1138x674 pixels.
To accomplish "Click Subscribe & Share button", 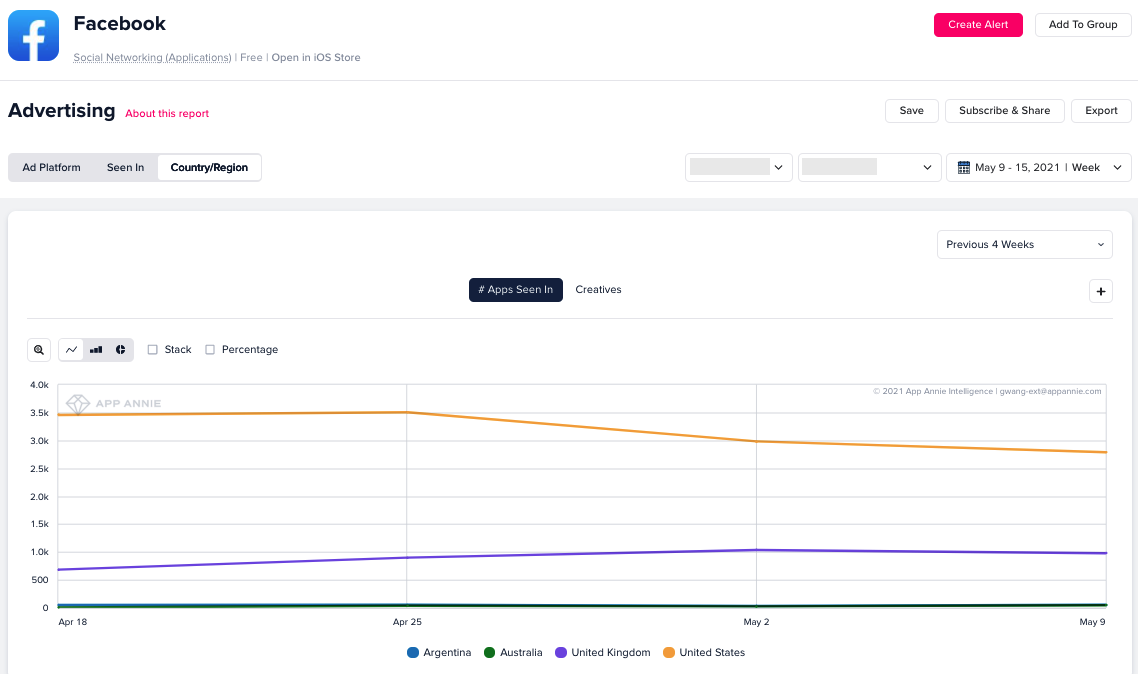I will (1004, 111).
